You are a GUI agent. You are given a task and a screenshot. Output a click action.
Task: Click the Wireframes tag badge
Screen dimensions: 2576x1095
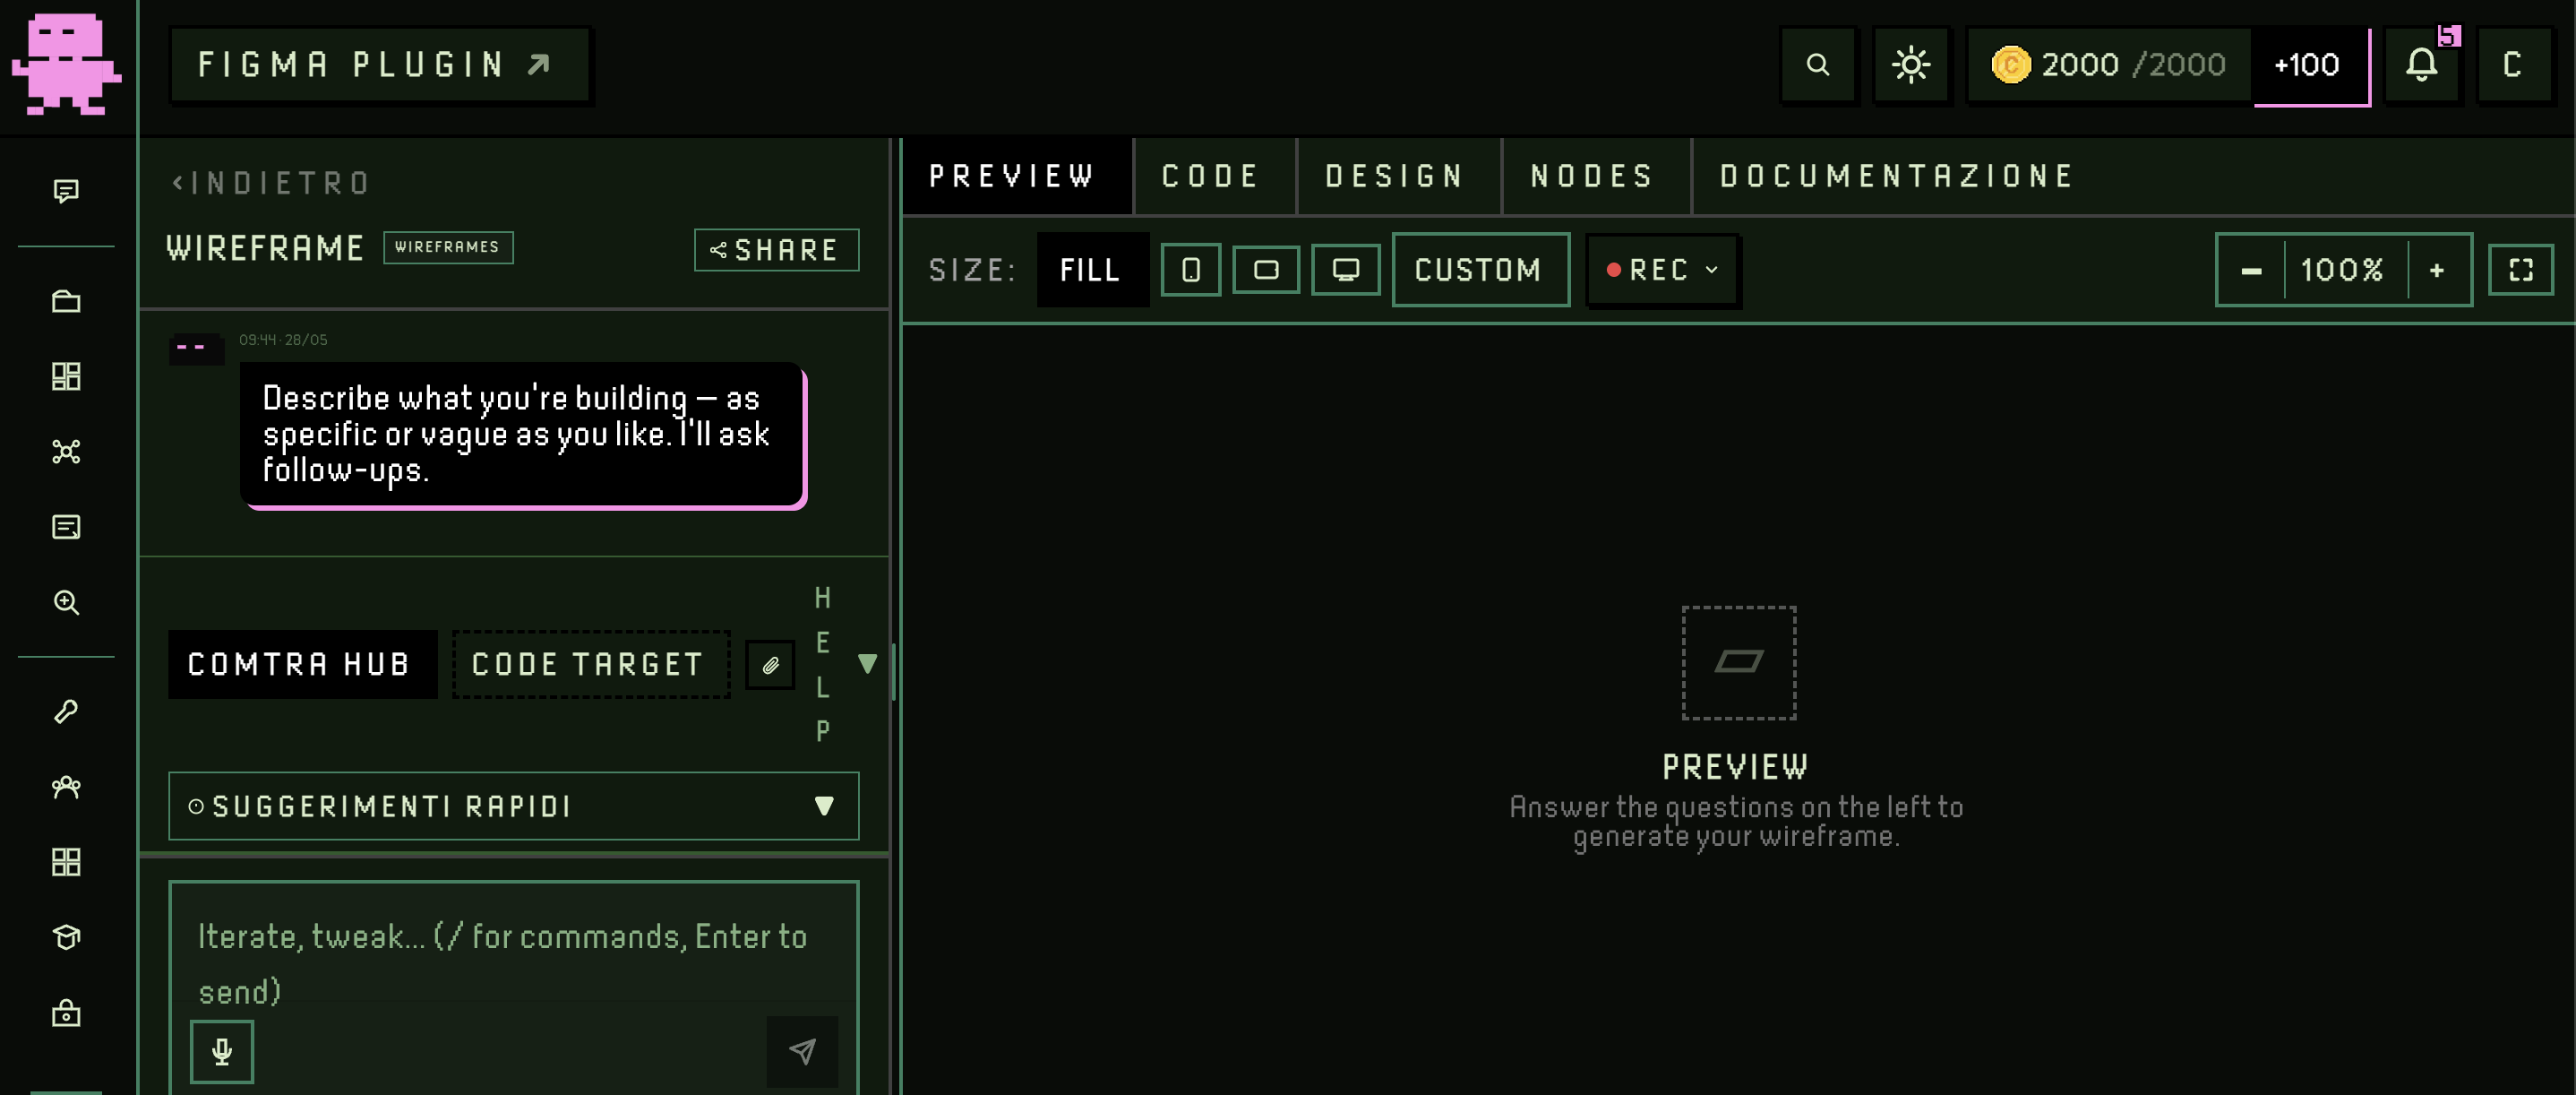click(448, 247)
